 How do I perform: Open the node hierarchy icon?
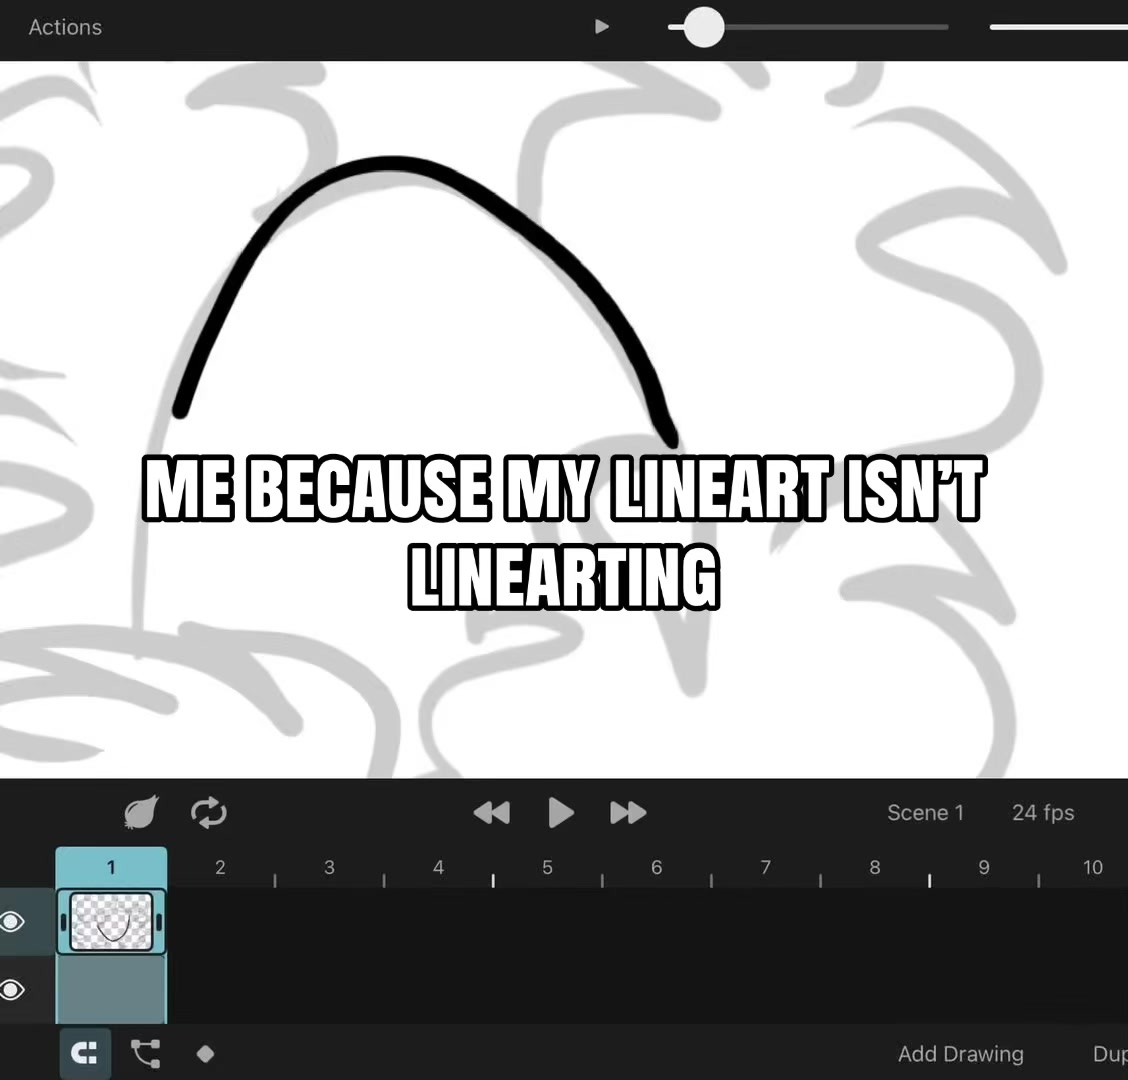coord(146,1054)
